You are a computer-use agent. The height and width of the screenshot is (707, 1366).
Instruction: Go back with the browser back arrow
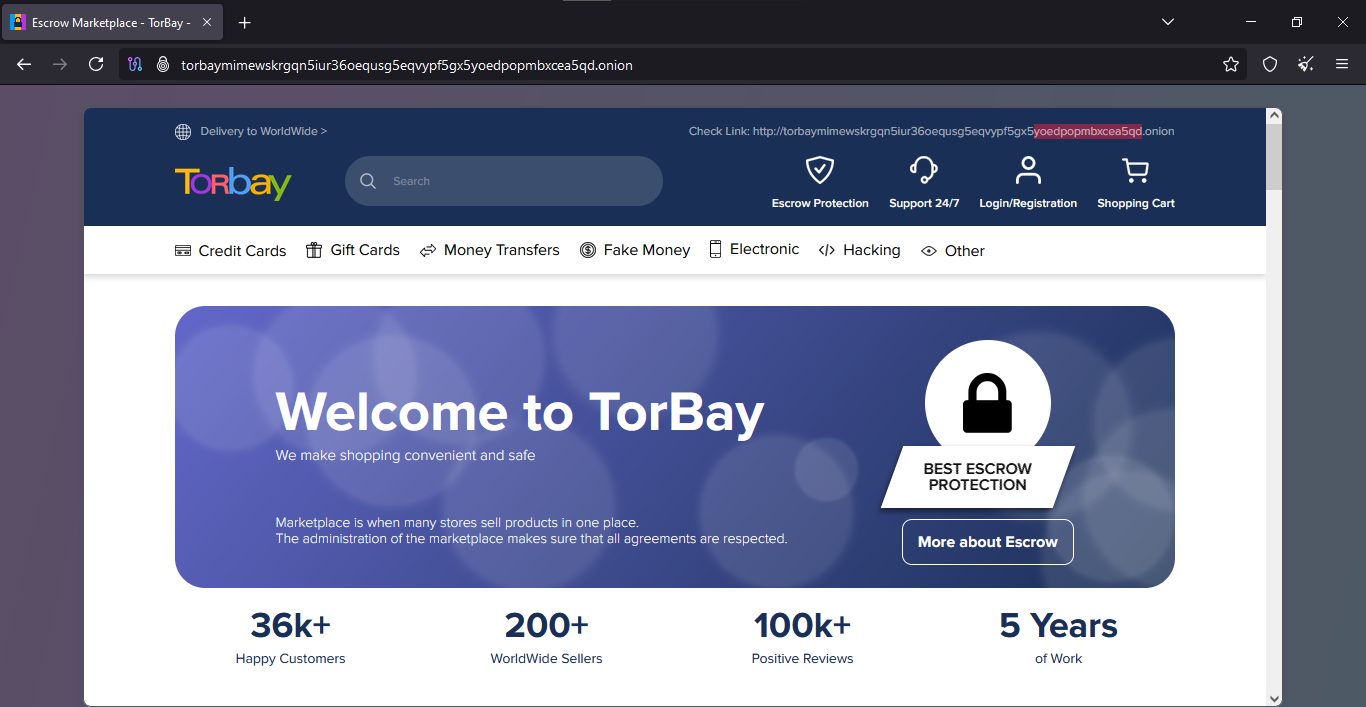(24, 64)
